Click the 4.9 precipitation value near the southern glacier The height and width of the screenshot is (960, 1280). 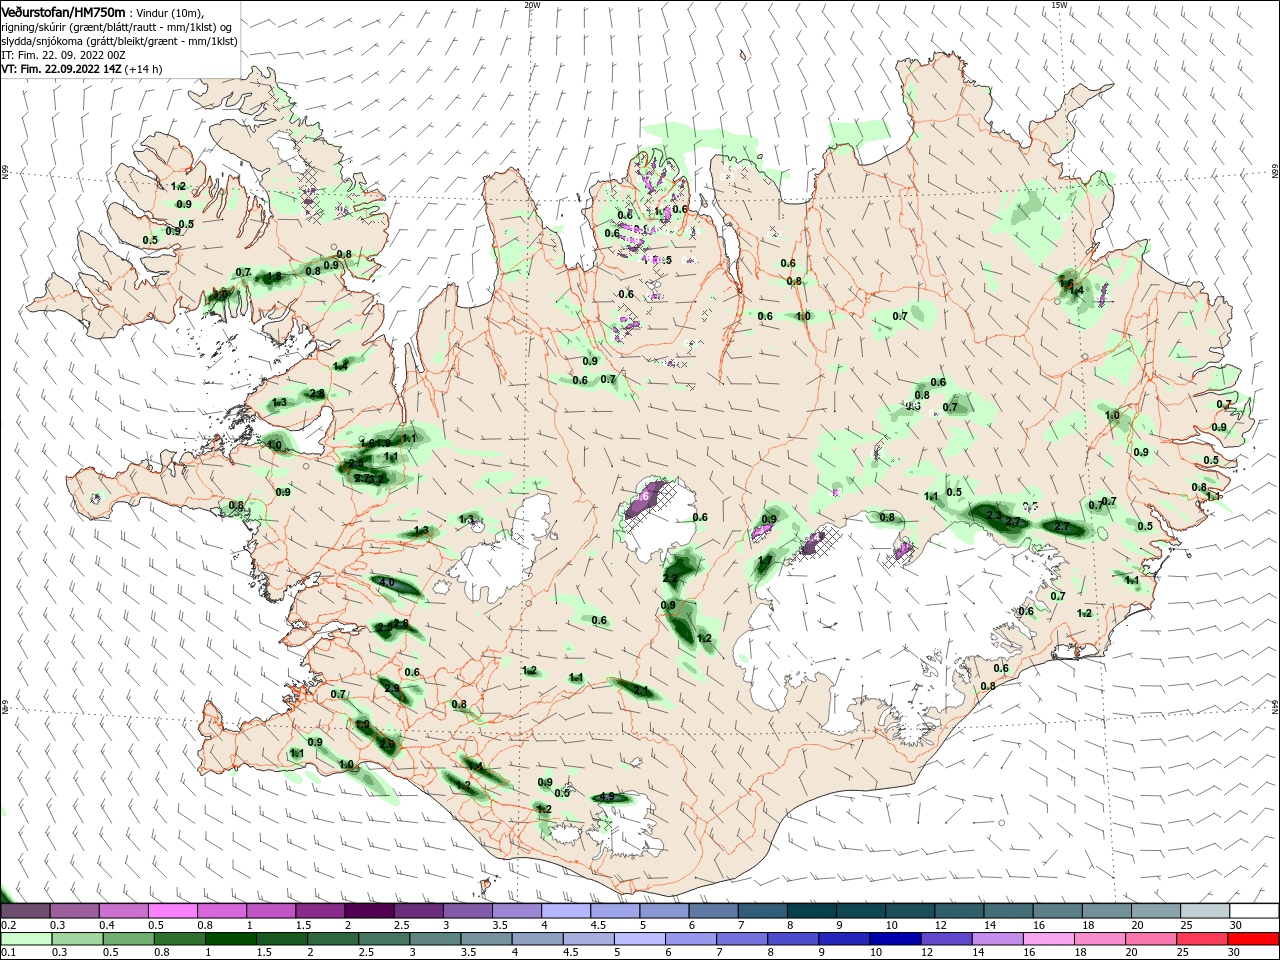coord(607,797)
